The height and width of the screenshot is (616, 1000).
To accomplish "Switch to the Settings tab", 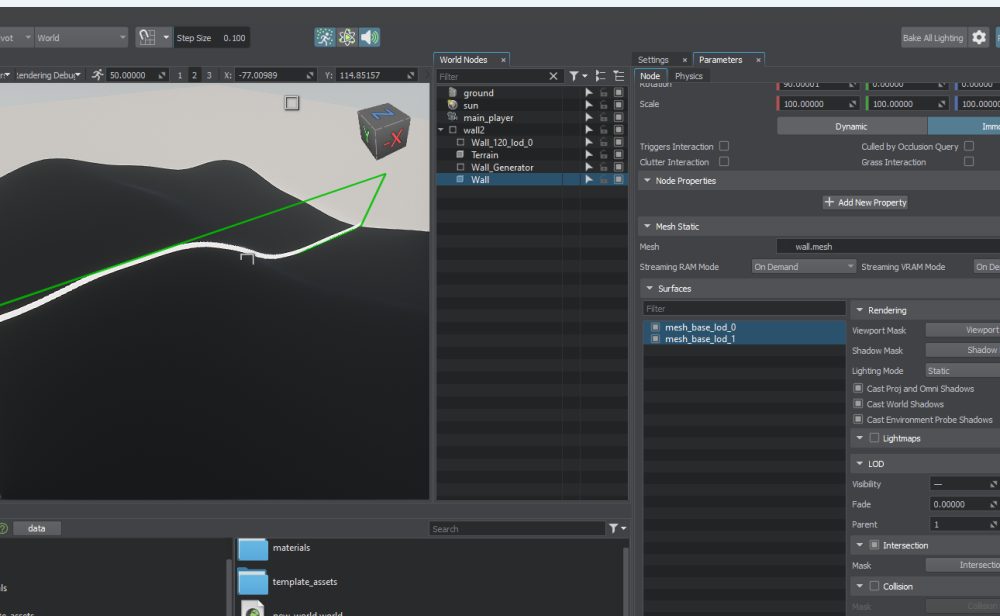I will coord(653,60).
